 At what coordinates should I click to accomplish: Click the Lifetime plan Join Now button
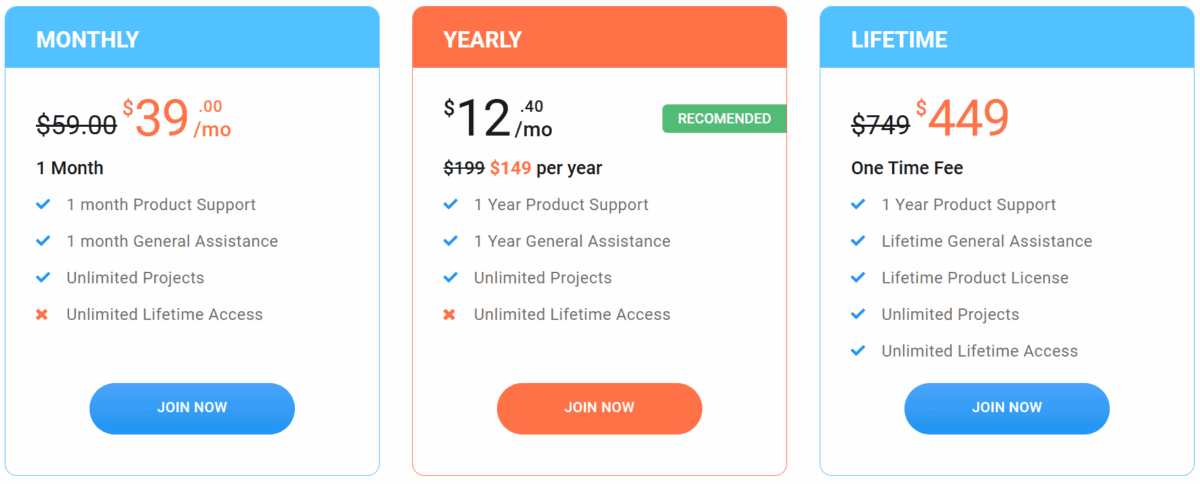click(x=1007, y=408)
